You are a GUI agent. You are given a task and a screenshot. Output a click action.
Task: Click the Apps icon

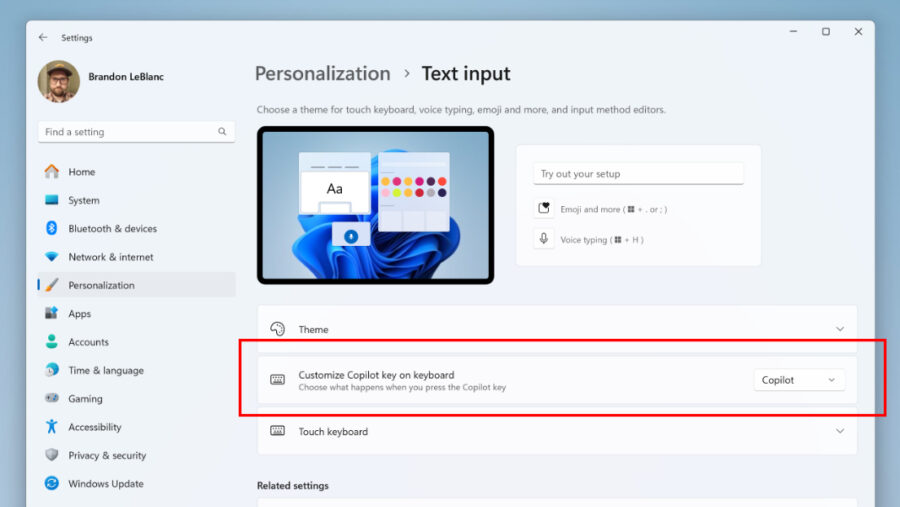point(52,313)
